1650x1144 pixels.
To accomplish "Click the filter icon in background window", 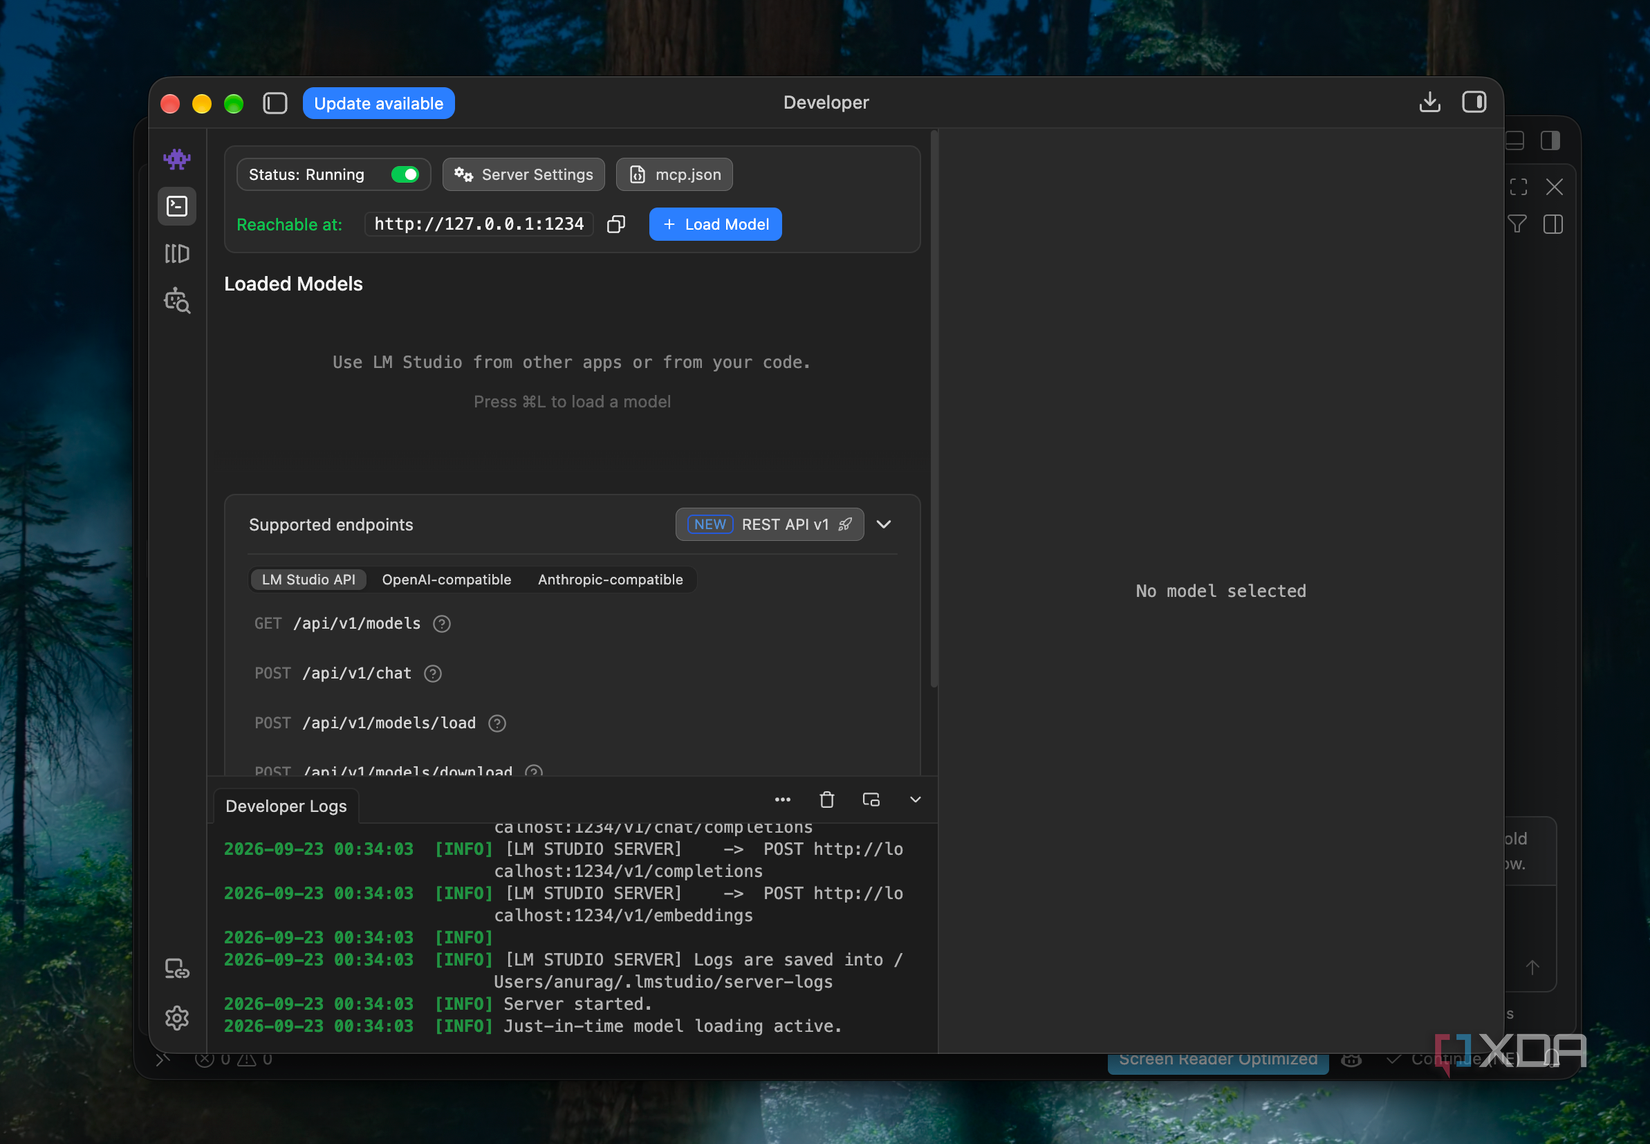I will coord(1517,224).
